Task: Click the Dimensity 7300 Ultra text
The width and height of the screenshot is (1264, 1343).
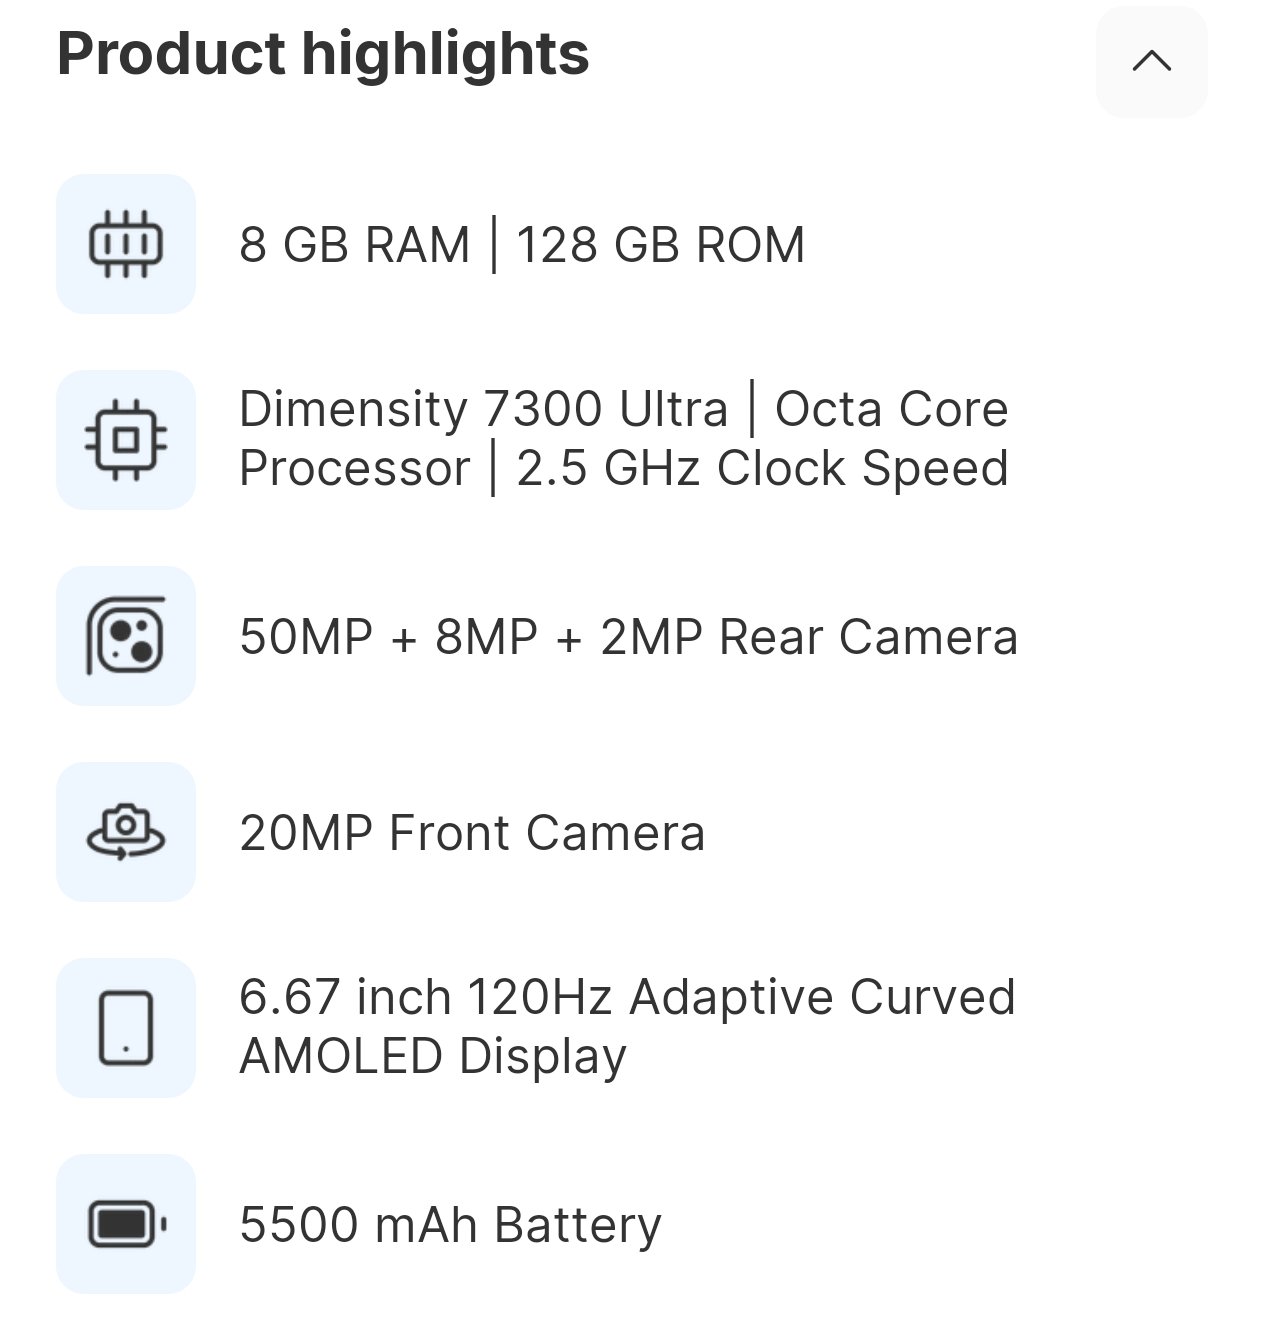Action: tap(483, 409)
